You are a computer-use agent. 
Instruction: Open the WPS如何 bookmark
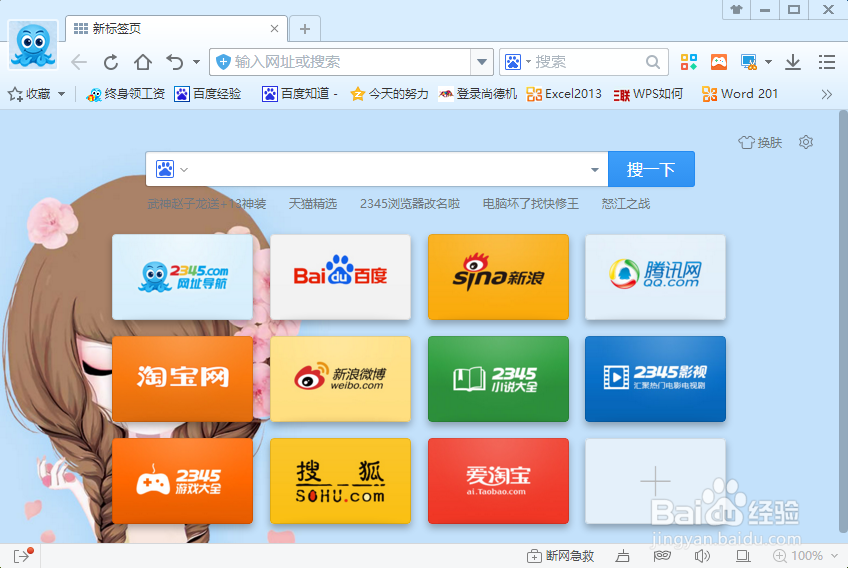coord(648,94)
